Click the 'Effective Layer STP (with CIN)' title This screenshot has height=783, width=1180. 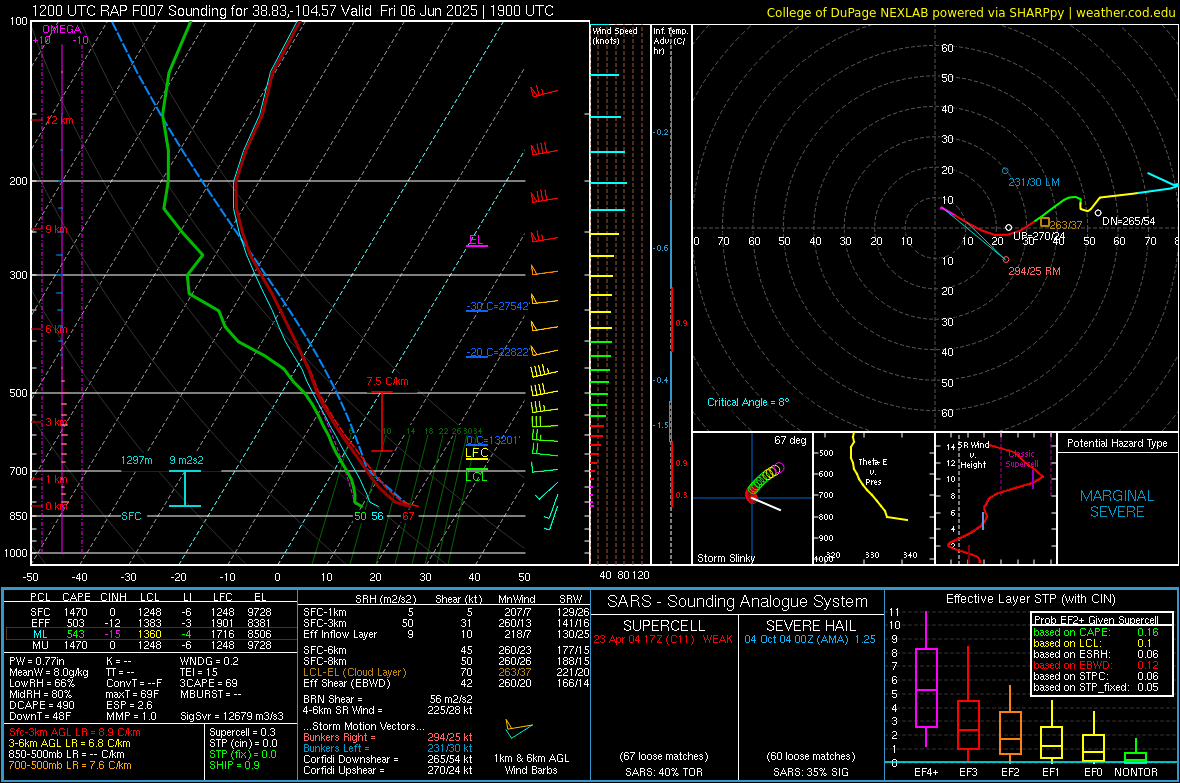coord(1030,599)
